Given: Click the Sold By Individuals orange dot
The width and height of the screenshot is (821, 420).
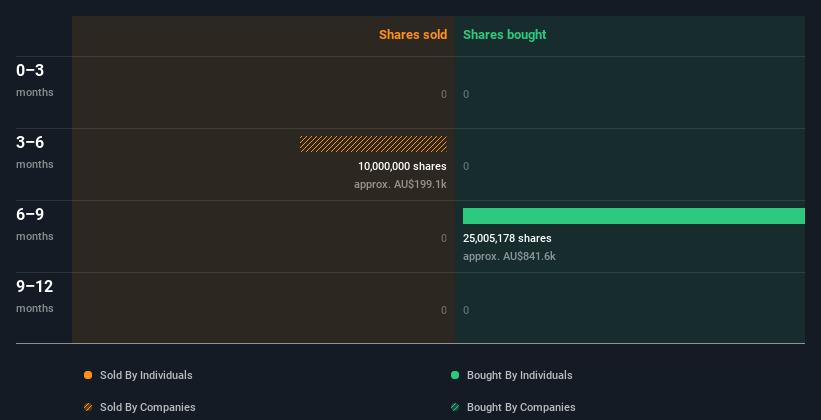Looking at the screenshot, I should pyautogui.click(x=88, y=375).
